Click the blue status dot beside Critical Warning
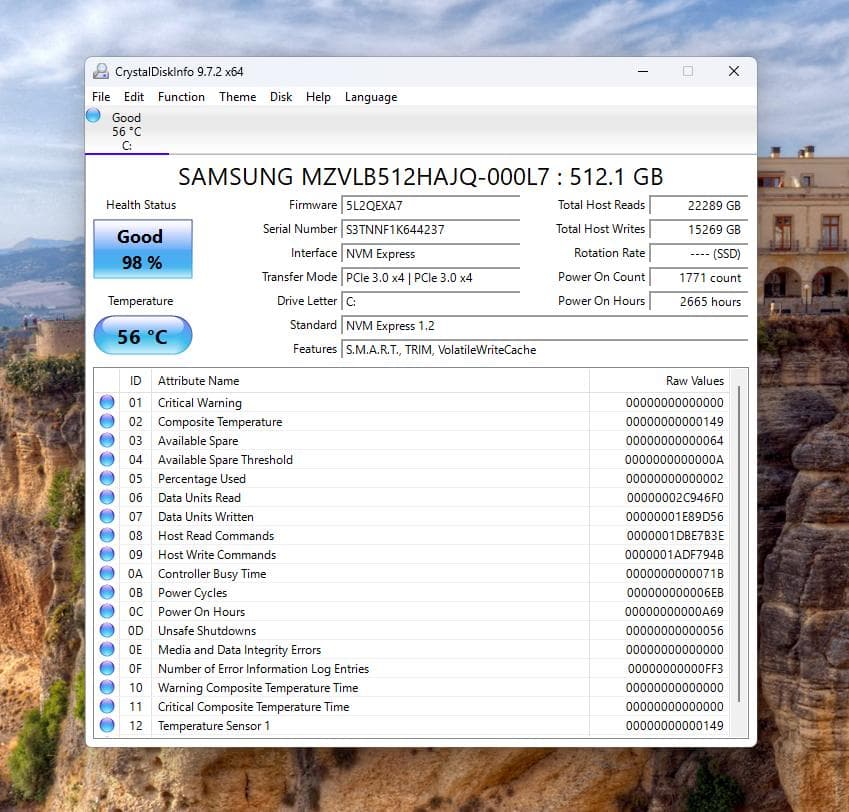 click(108, 402)
